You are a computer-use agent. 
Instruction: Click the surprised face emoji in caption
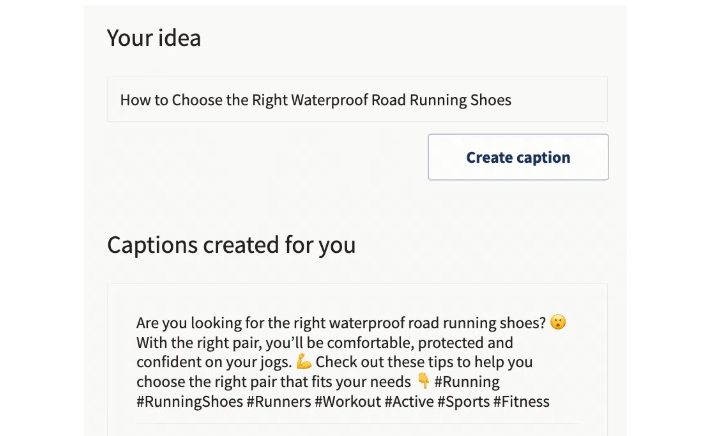pyautogui.click(x=558, y=323)
